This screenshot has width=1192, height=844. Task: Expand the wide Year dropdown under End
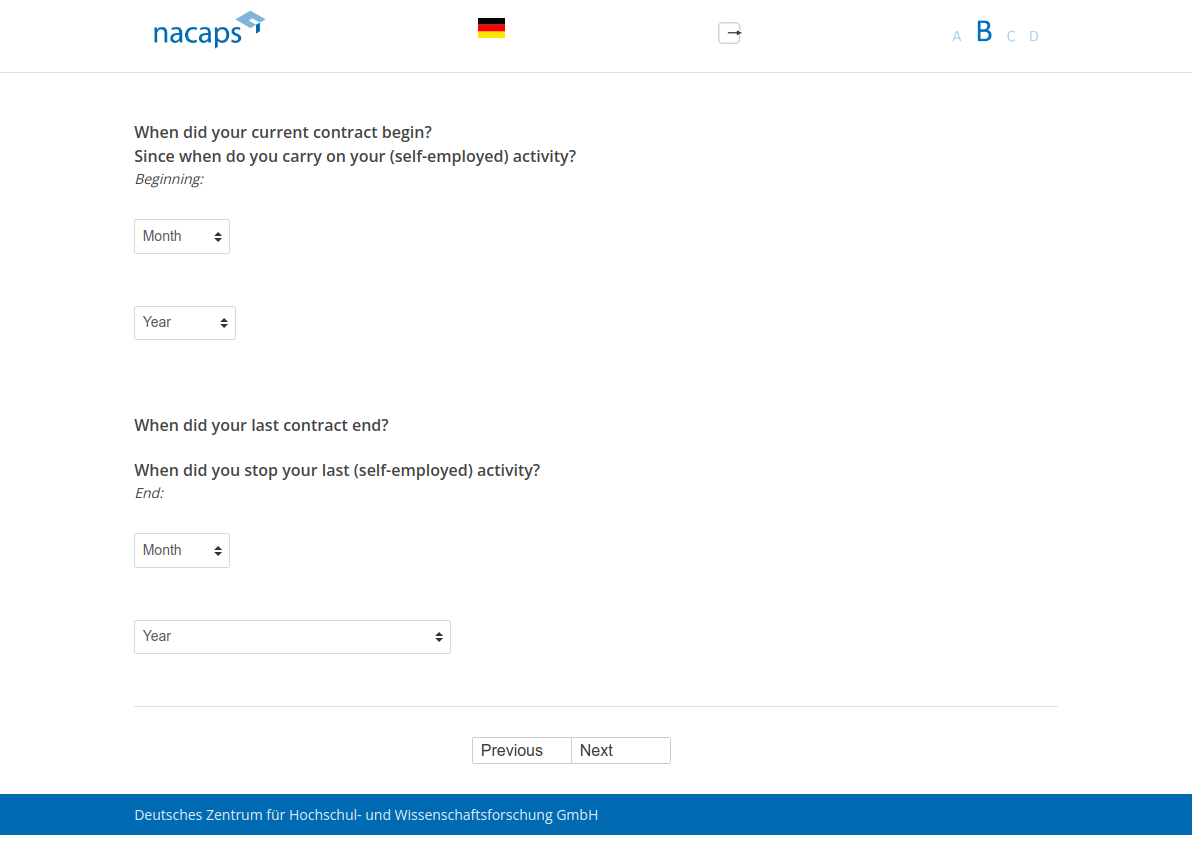point(292,637)
